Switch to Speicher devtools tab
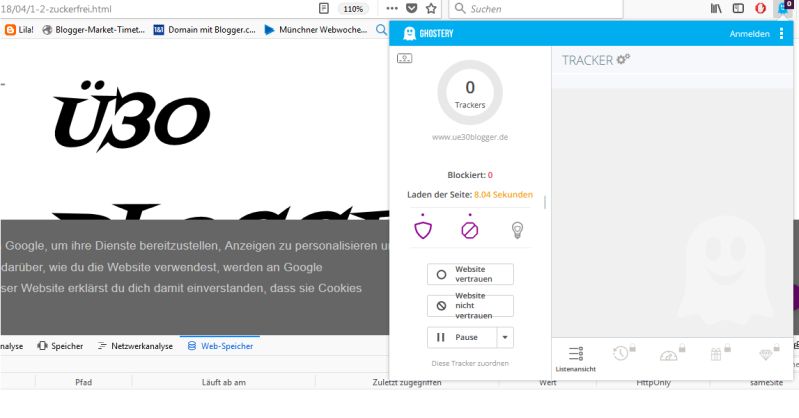 click(x=60, y=346)
